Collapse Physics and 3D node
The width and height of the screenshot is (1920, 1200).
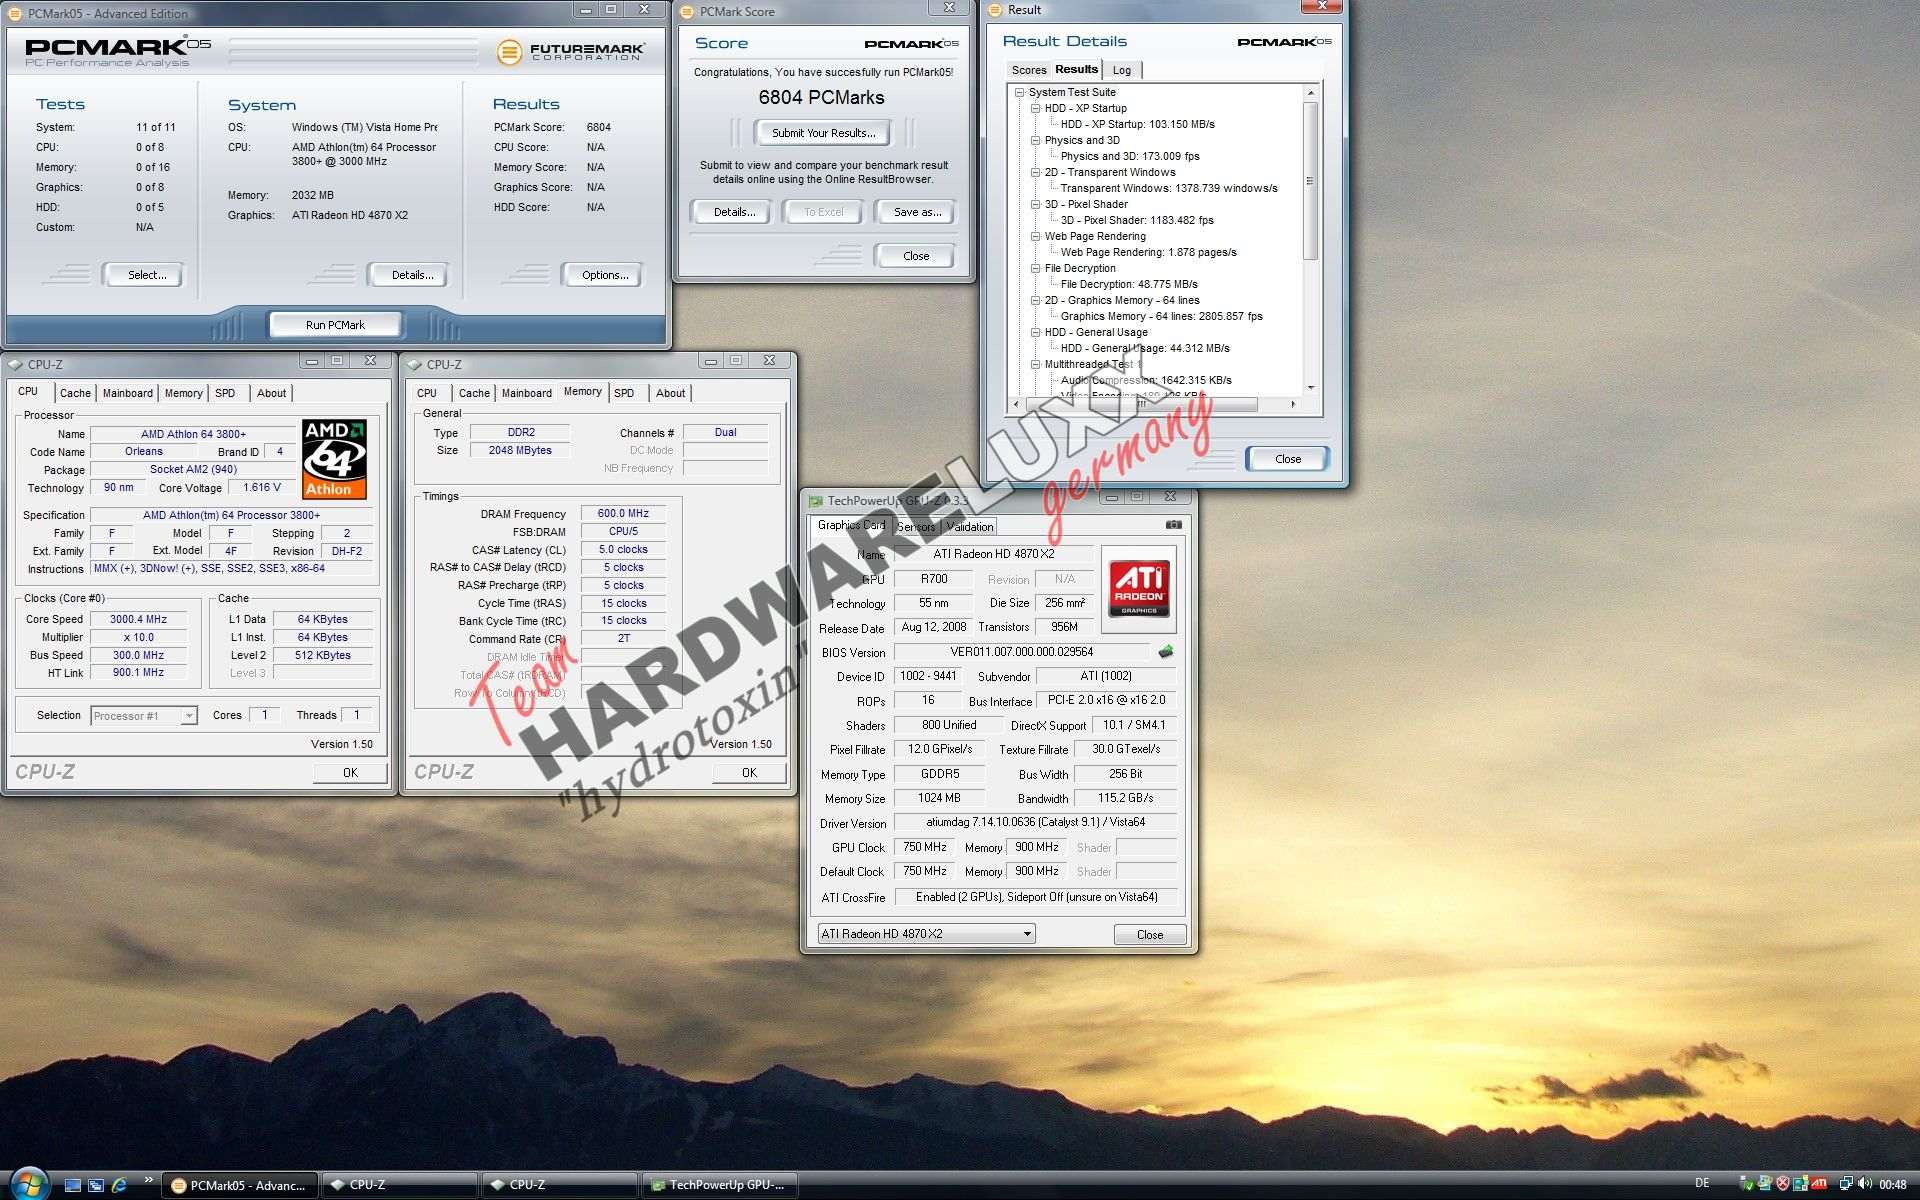[1036, 140]
